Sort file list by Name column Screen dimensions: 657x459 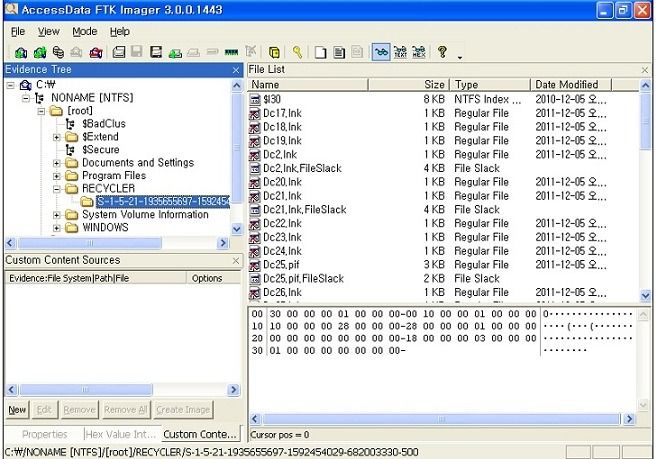pos(308,85)
